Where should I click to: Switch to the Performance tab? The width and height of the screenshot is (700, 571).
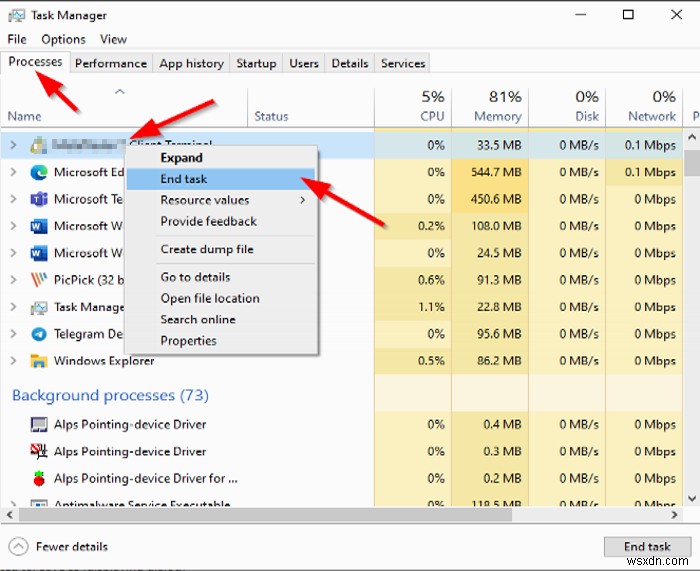(x=111, y=63)
